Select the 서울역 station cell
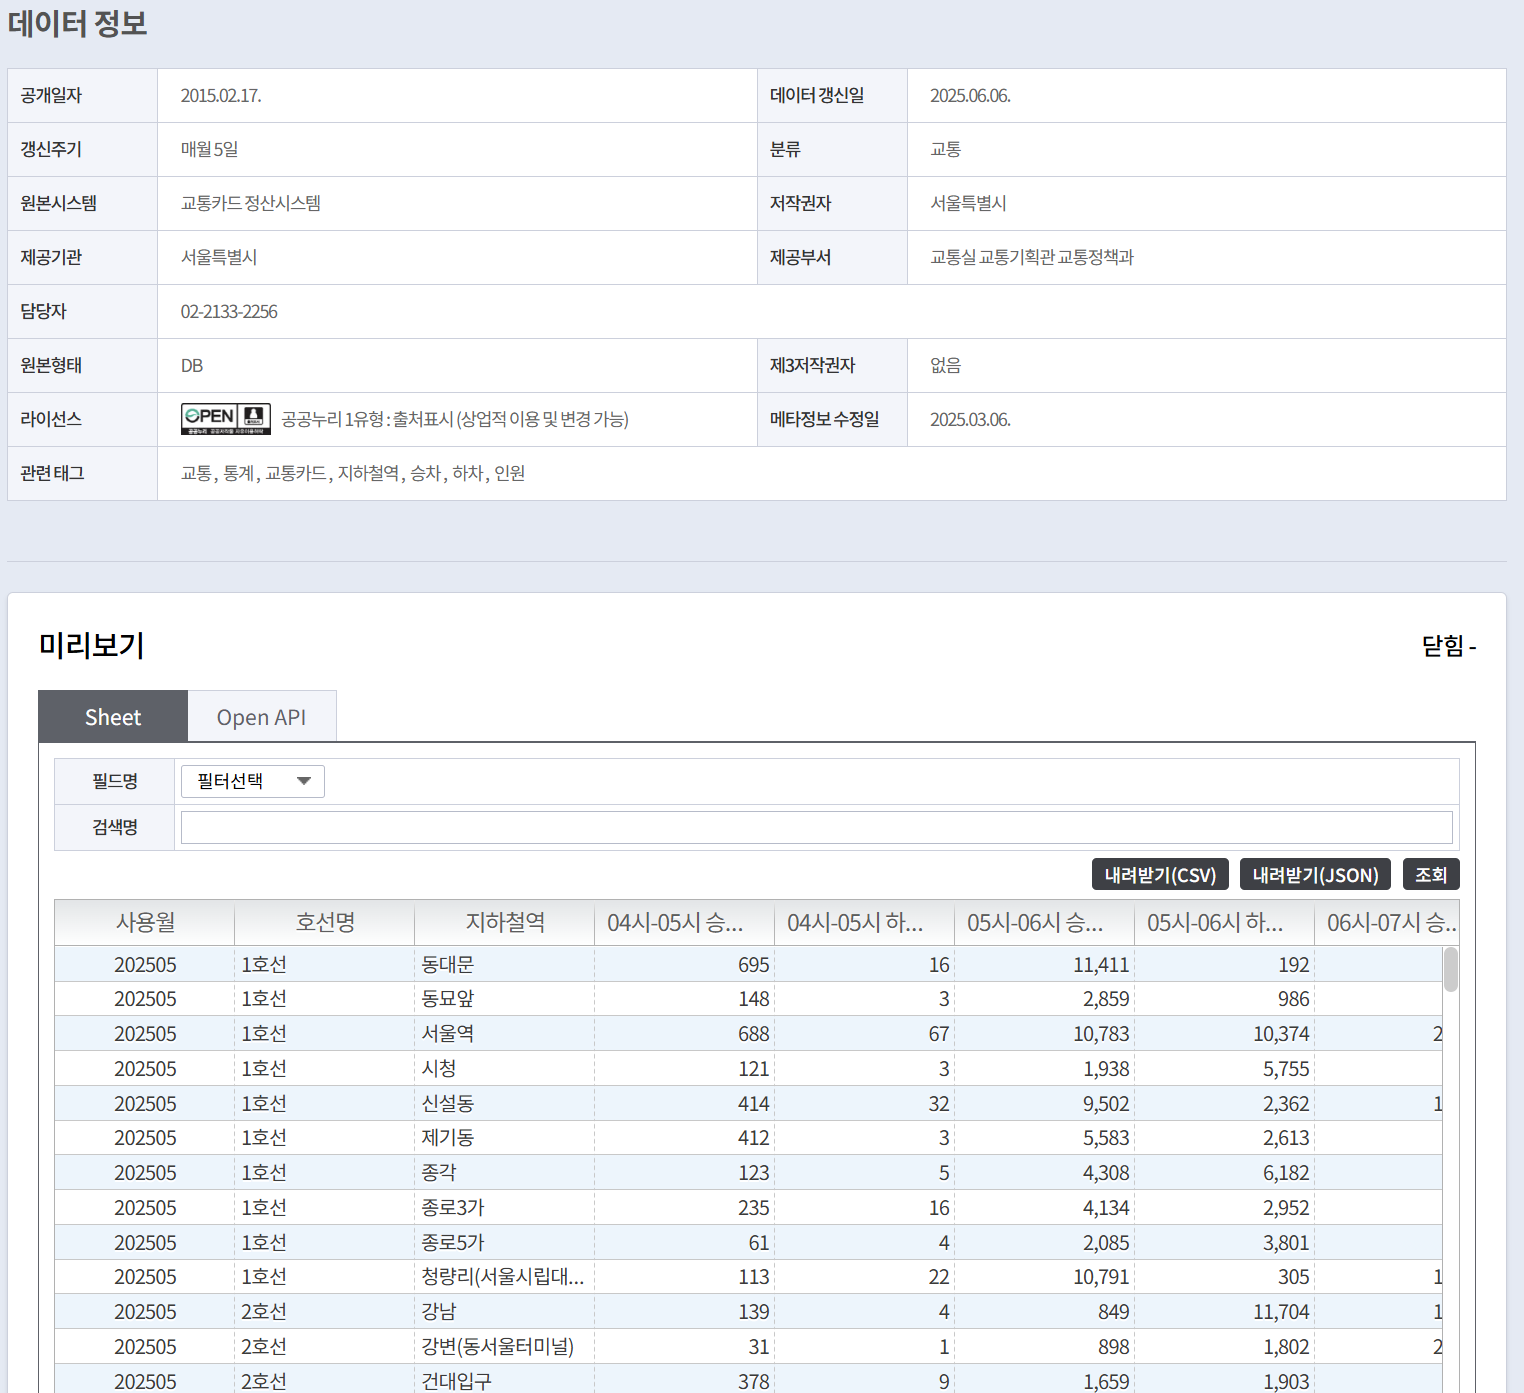 pyautogui.click(x=505, y=1034)
